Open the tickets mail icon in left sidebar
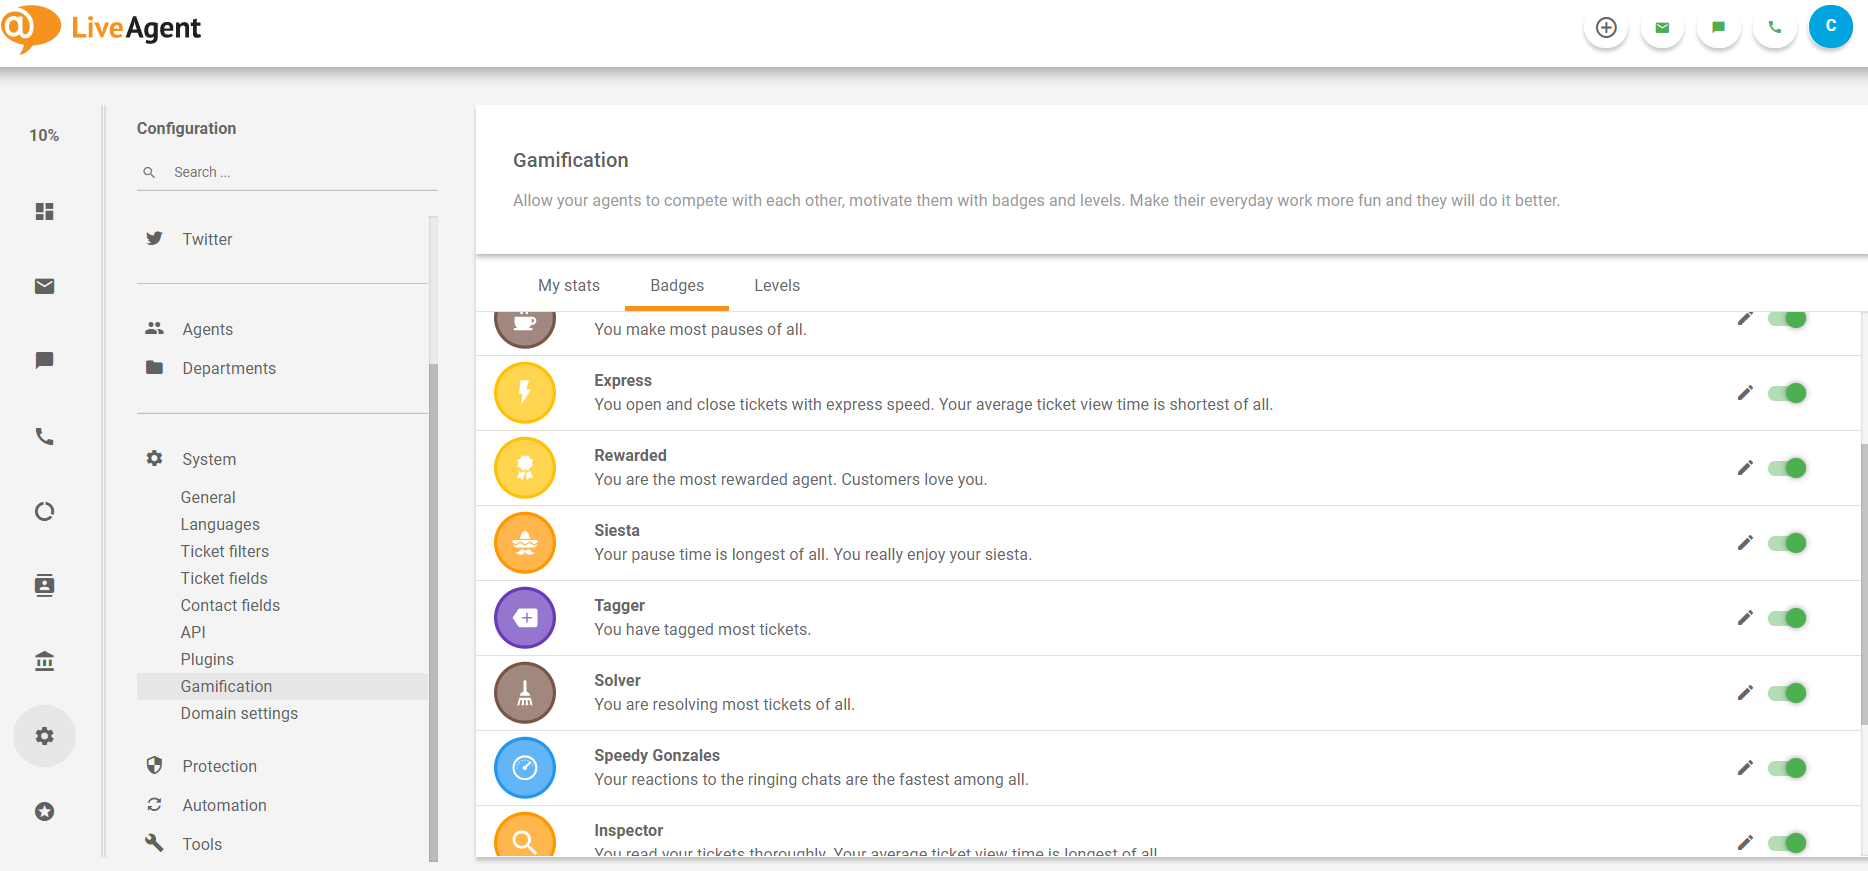Screen dimensions: 1868x871 (44, 287)
